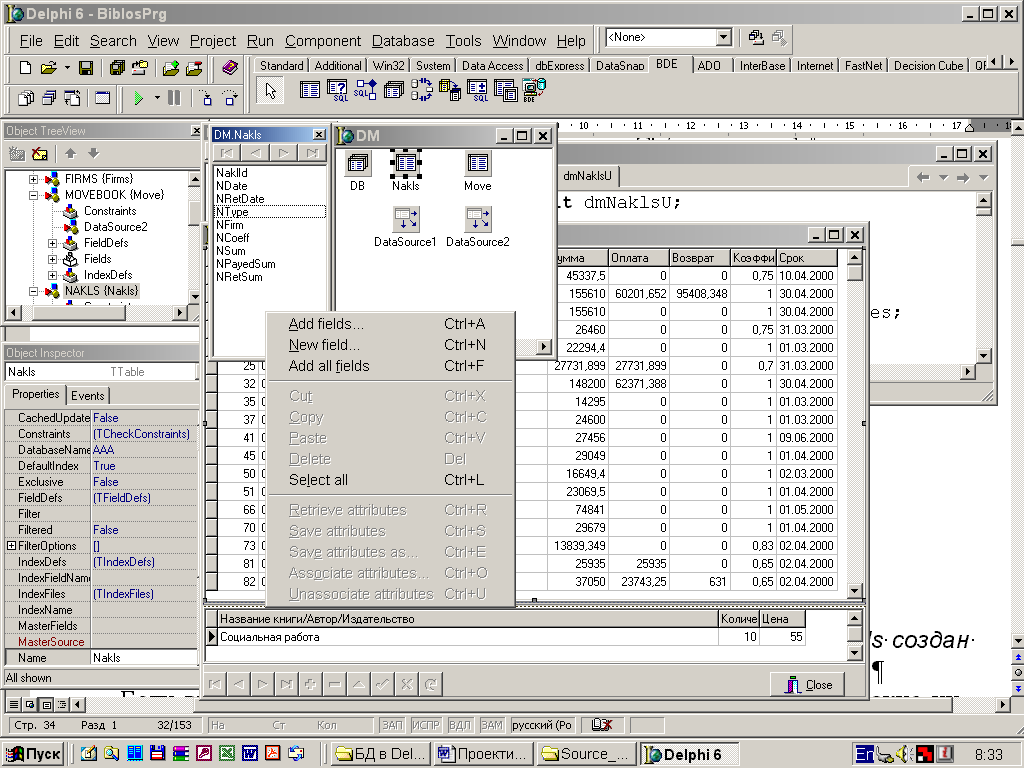This screenshot has width=1024, height=768.
Task: Click the NType field in DM.Nakls
Action: 269,212
